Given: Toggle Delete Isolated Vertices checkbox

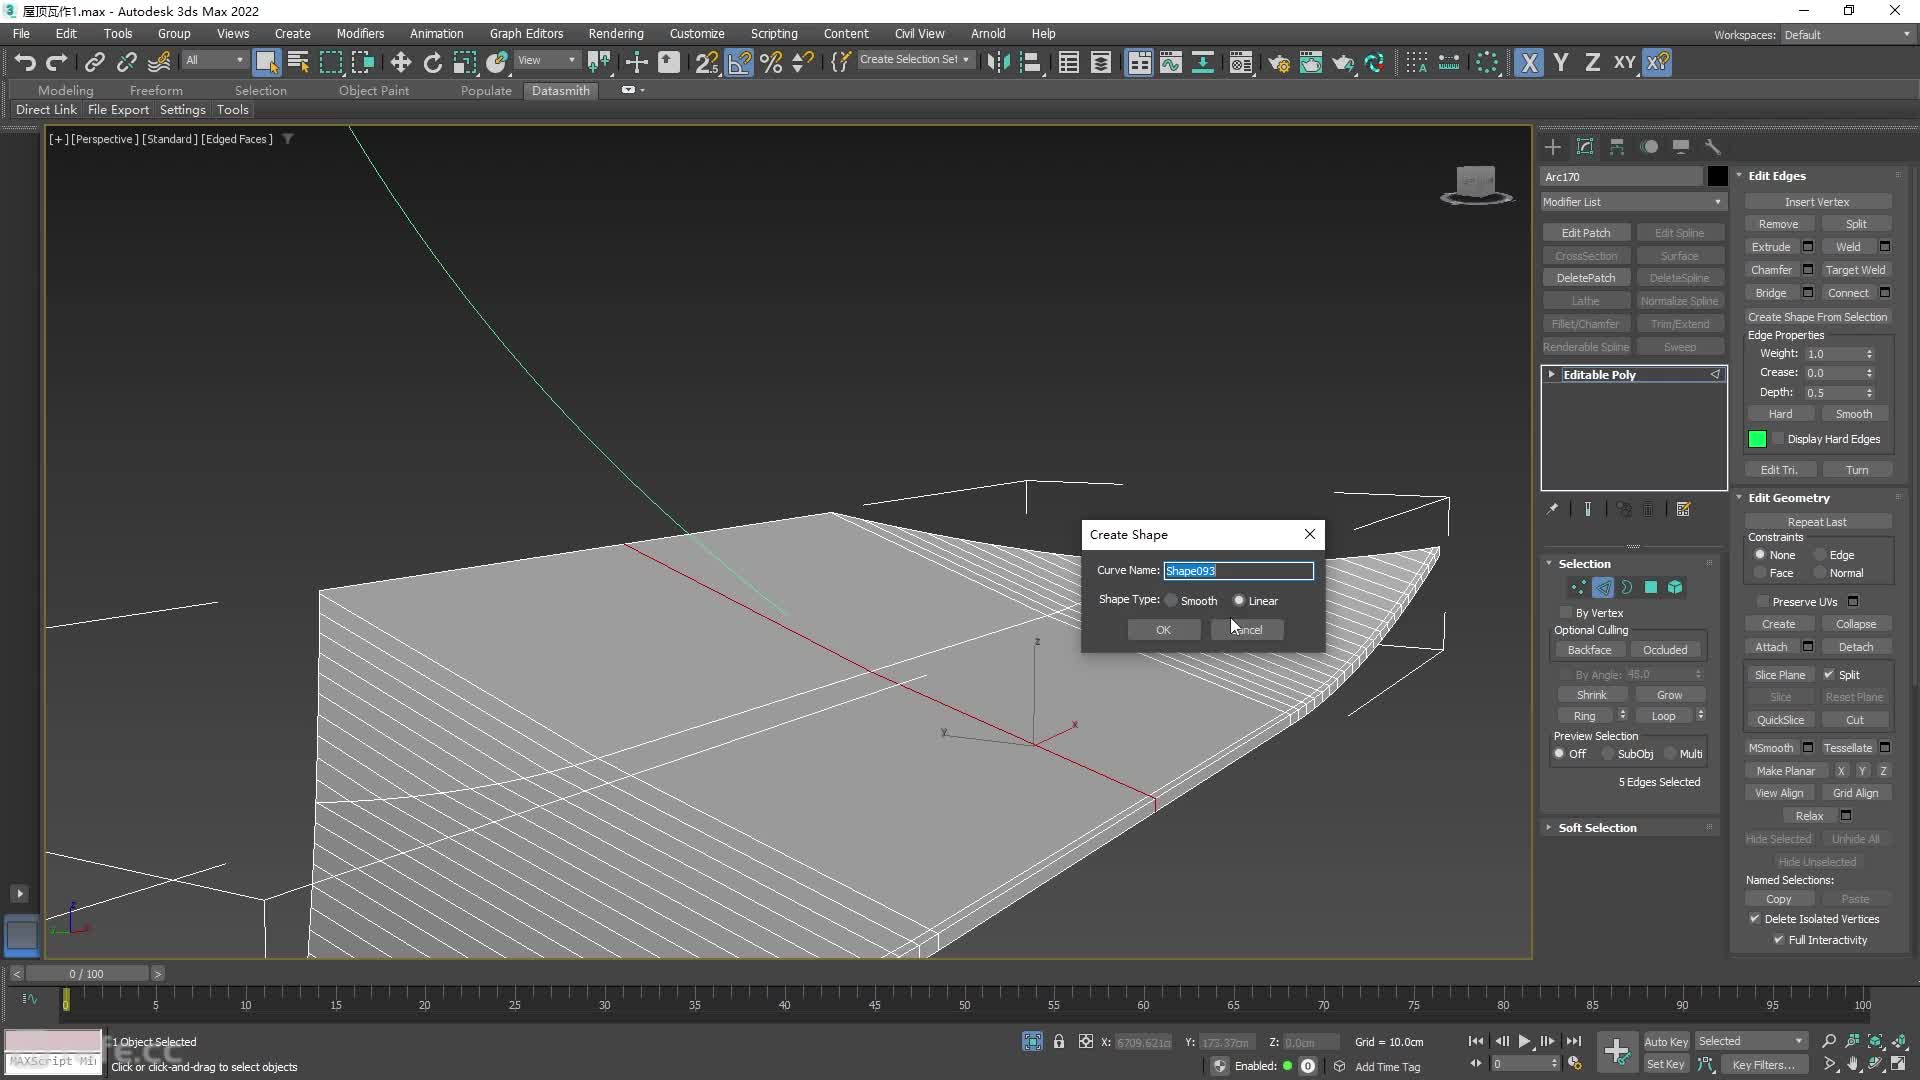Looking at the screenshot, I should click(1755, 919).
